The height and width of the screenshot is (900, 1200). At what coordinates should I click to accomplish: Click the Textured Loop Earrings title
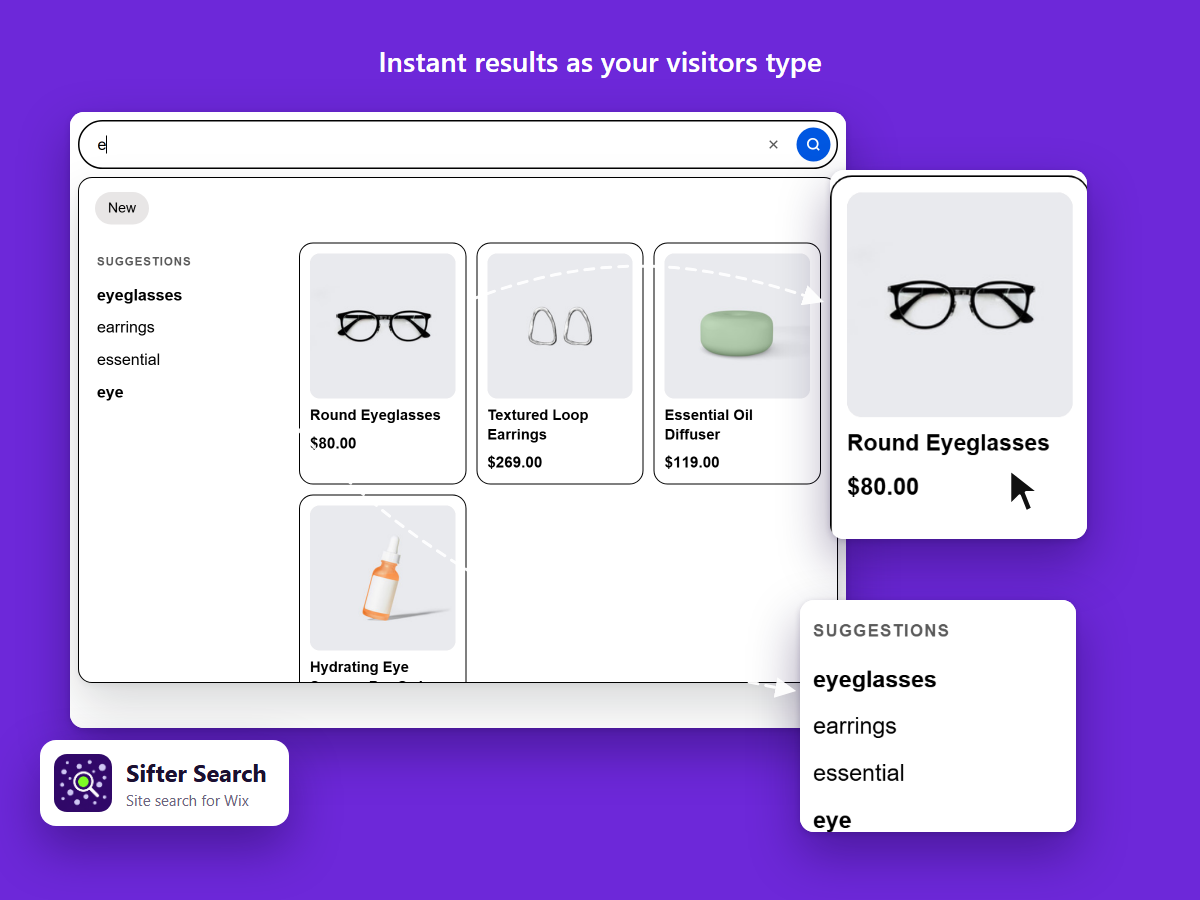pyautogui.click(x=538, y=425)
